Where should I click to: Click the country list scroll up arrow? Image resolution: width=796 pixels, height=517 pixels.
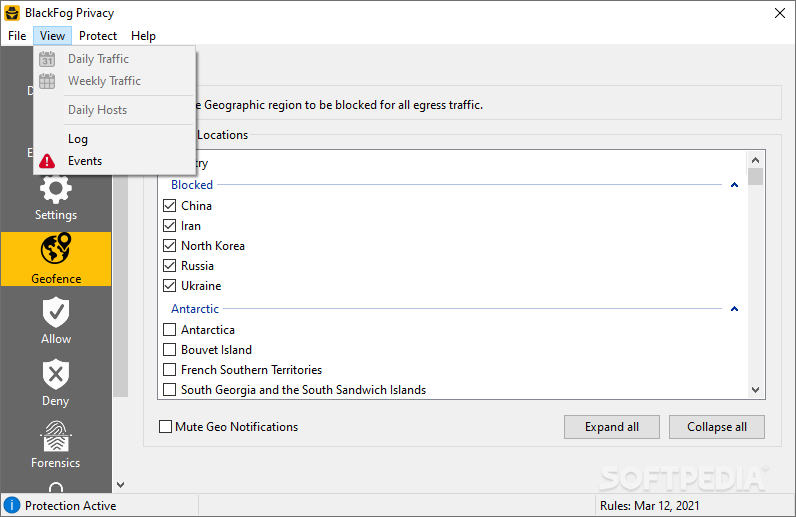(x=755, y=160)
